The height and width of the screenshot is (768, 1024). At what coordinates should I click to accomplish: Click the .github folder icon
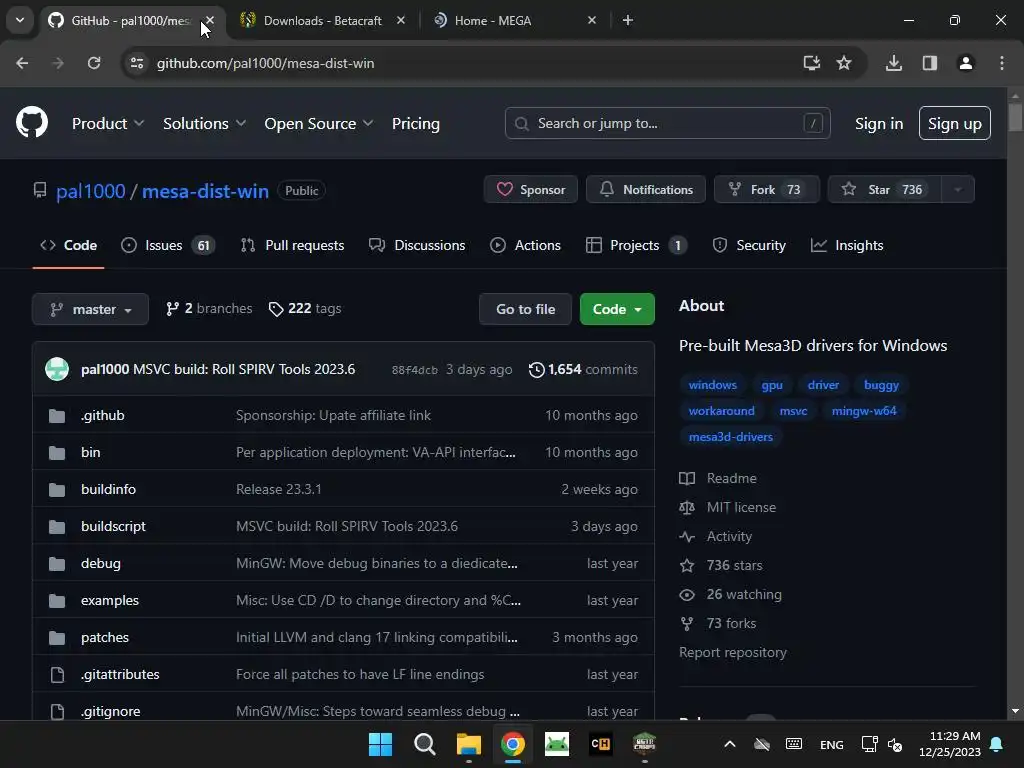click(x=57, y=416)
